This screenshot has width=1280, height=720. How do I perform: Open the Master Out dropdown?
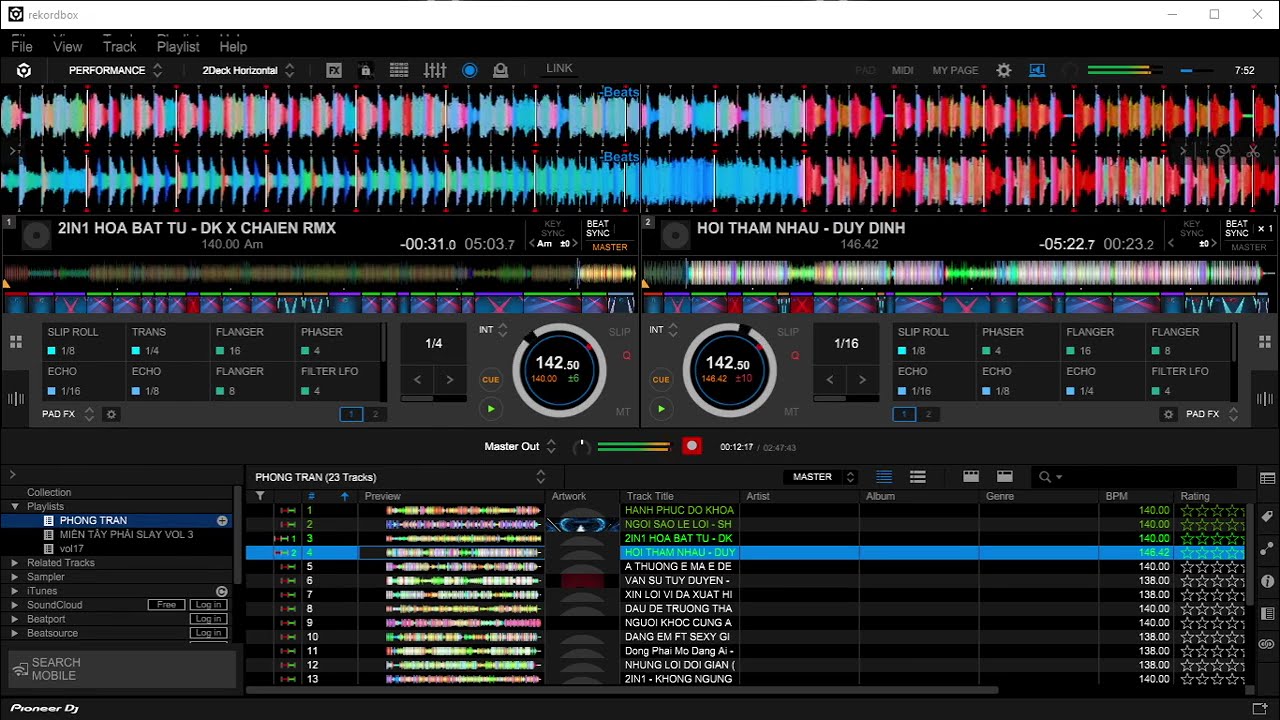coord(520,446)
